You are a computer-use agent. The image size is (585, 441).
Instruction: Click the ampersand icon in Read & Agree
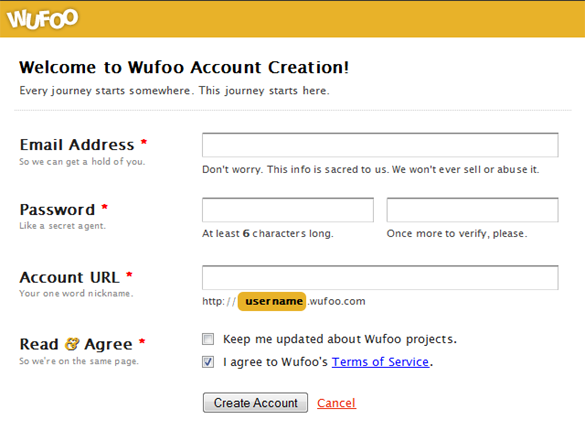(x=72, y=344)
